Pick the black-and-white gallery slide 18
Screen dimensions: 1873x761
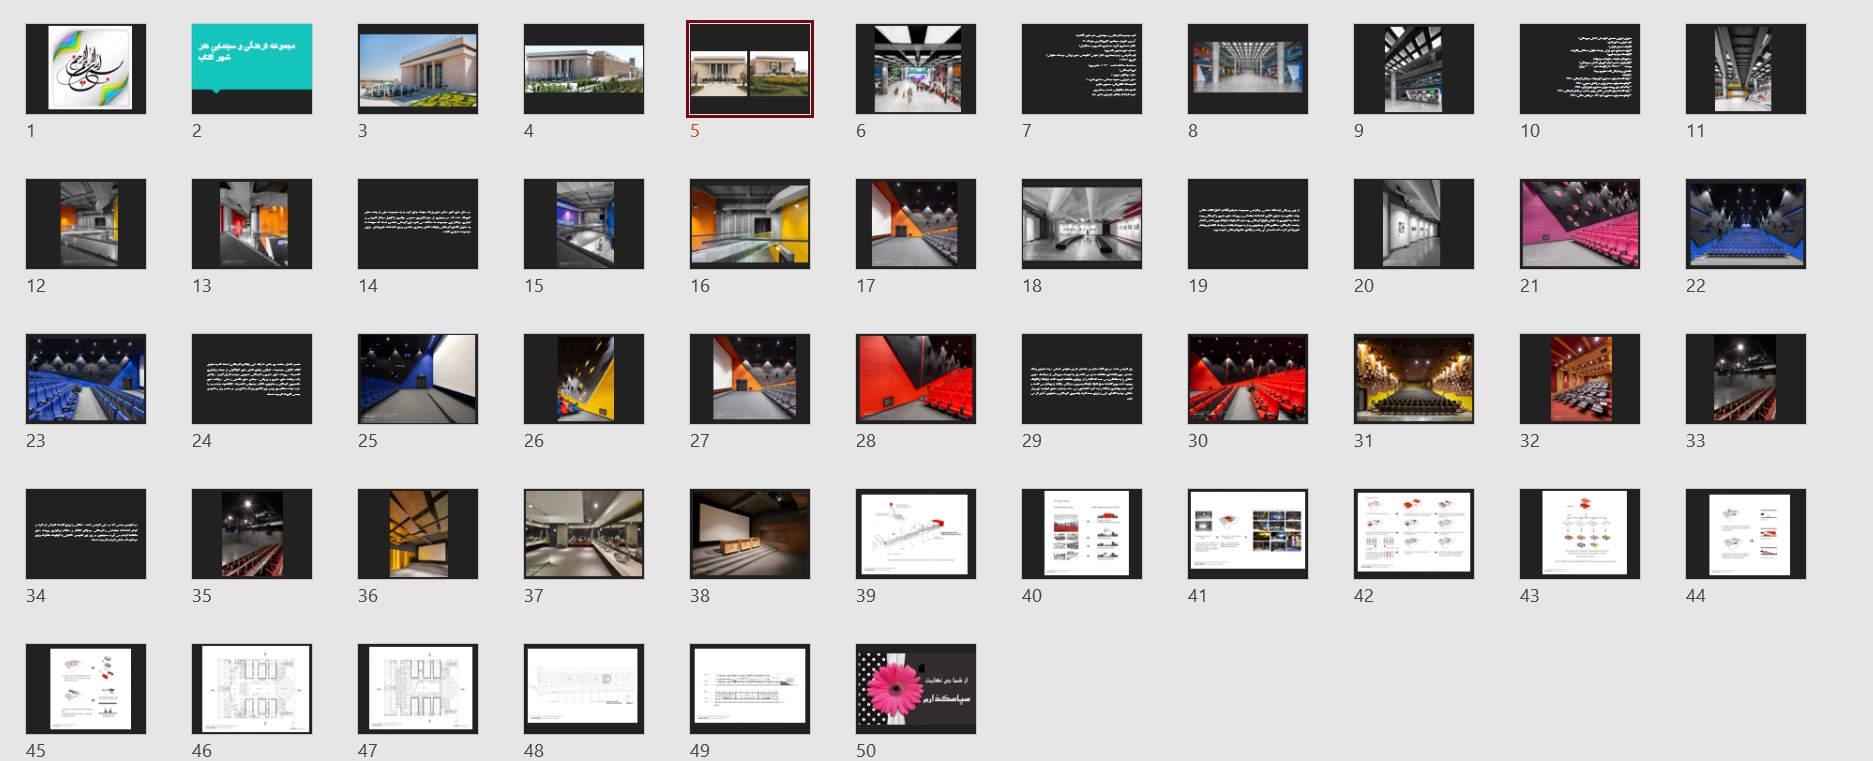(1082, 224)
